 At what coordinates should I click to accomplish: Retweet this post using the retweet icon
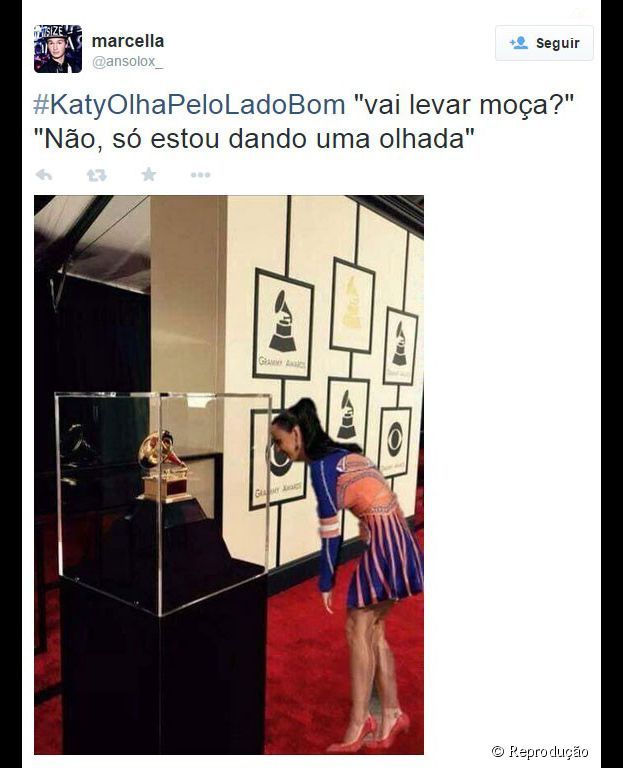coord(96,175)
